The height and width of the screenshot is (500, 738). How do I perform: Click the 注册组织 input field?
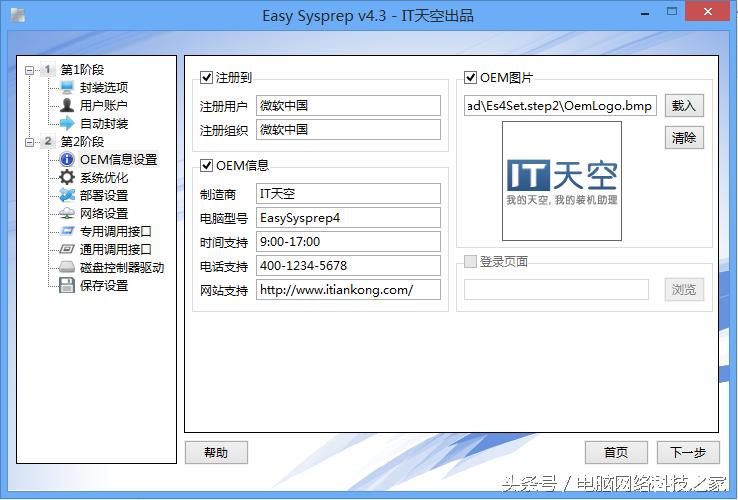[348, 129]
